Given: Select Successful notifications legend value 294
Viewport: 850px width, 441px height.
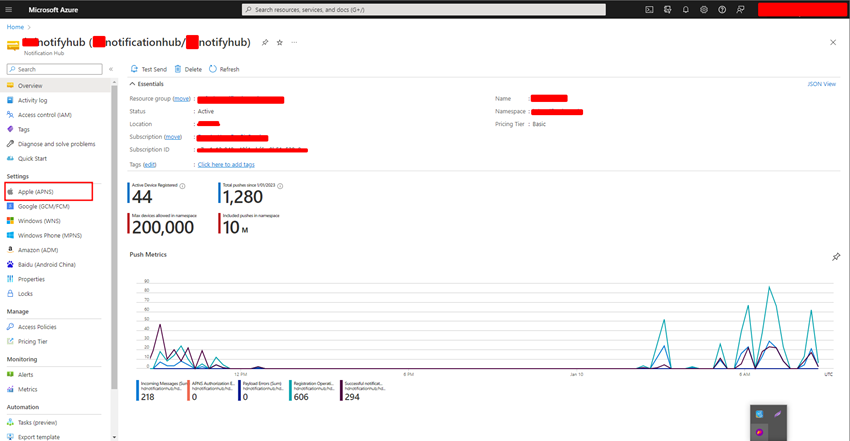Looking at the screenshot, I should point(352,397).
